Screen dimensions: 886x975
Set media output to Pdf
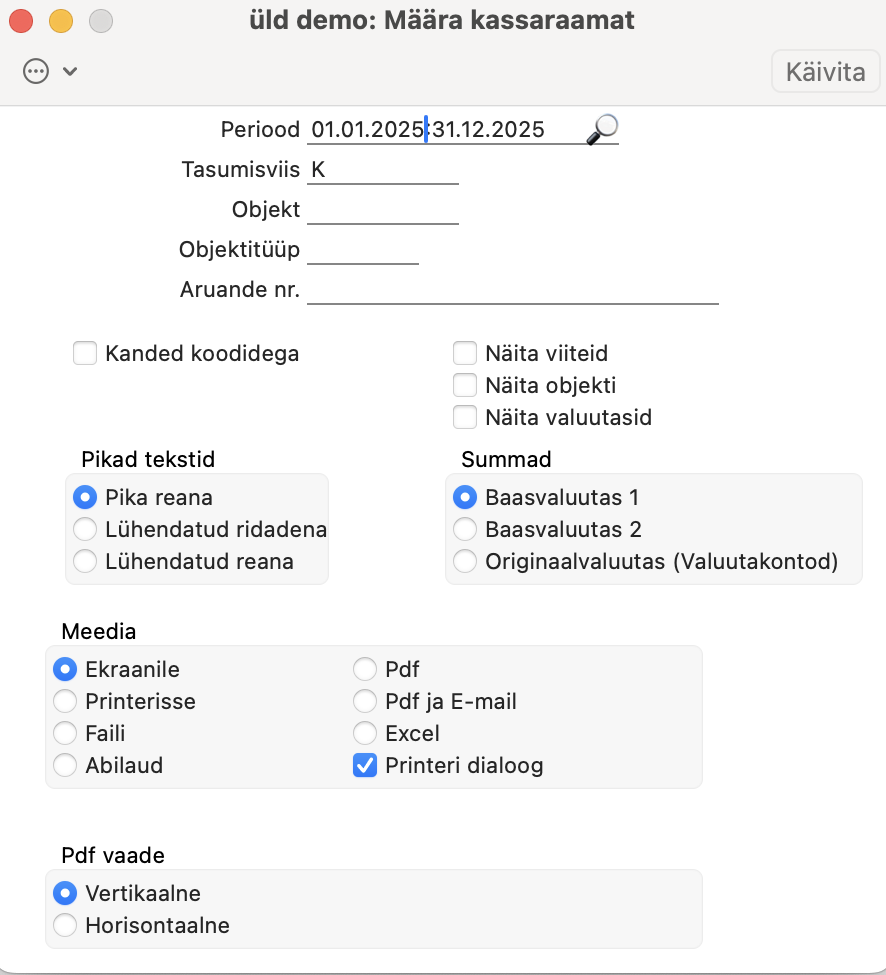[x=365, y=669]
